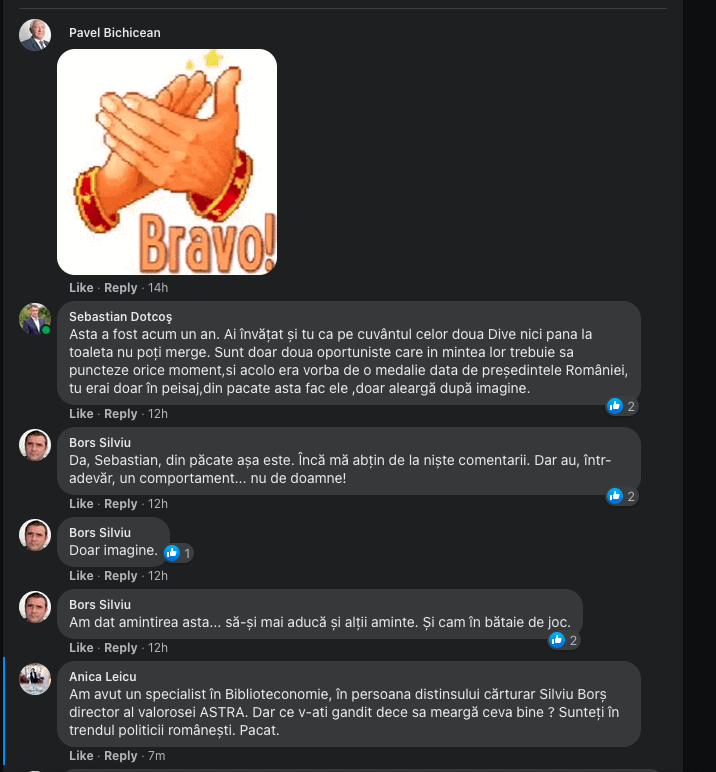The height and width of the screenshot is (772, 716).
Task: Open the 14h timestamp under Bravo GIF
Action: coord(158,288)
